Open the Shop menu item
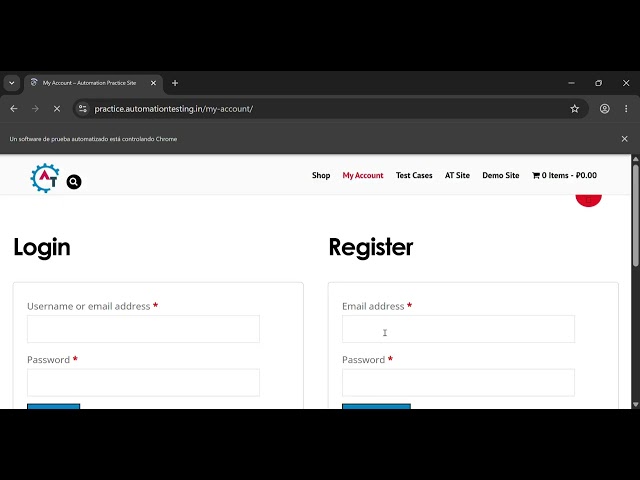 coord(321,176)
